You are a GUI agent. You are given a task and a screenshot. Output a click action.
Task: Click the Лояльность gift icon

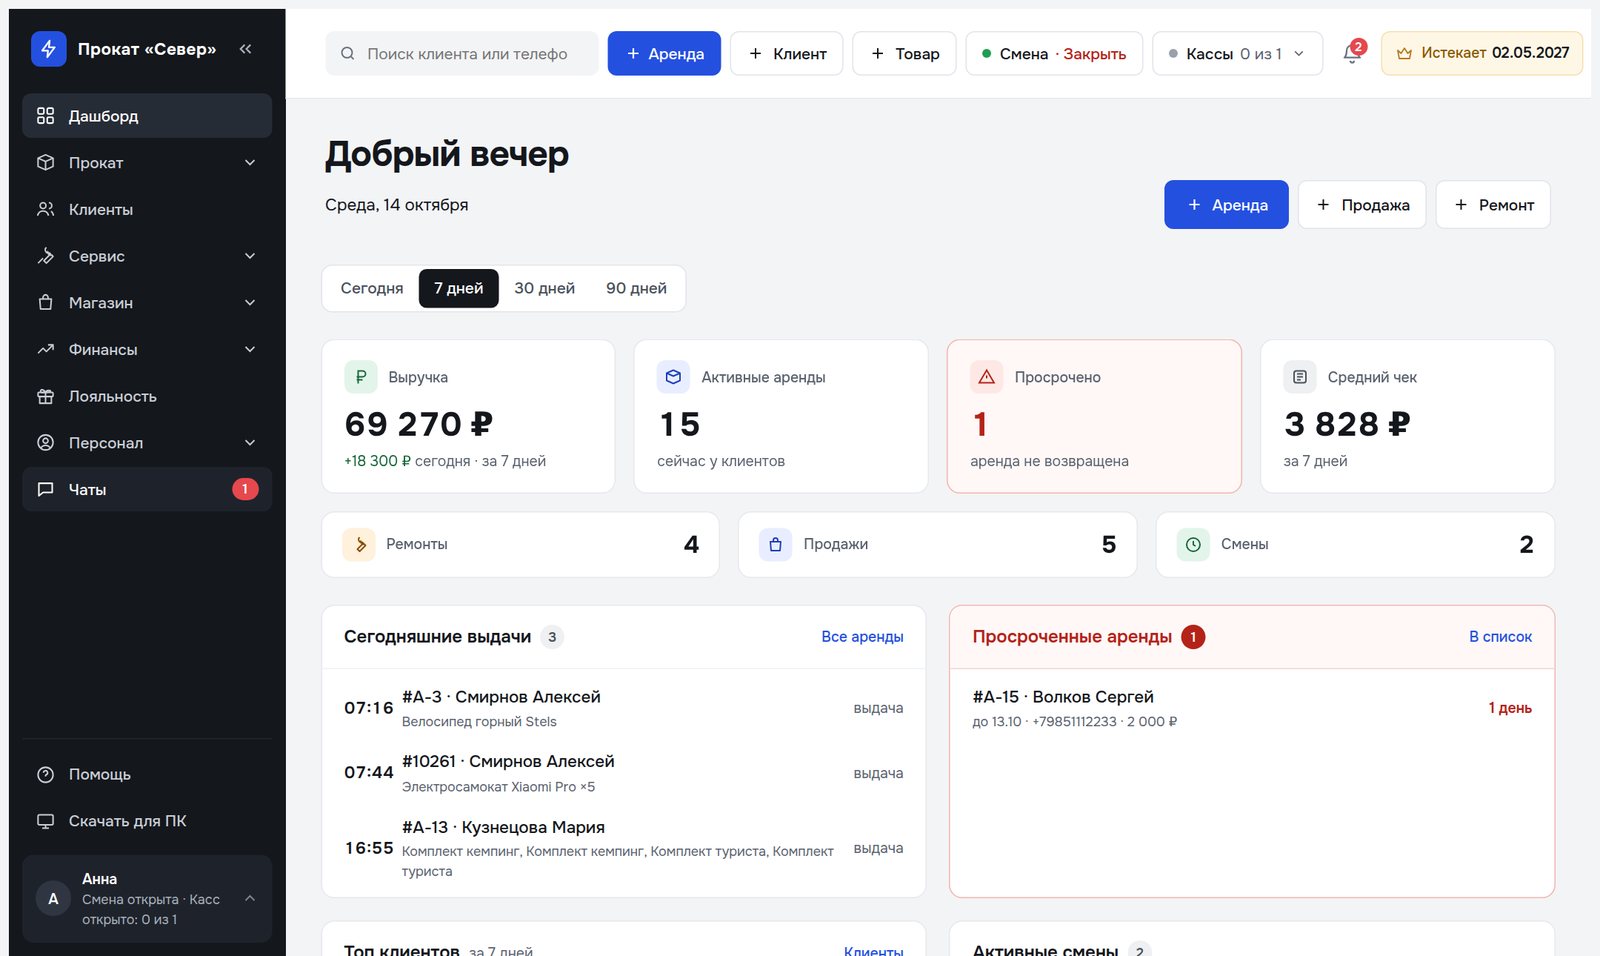coord(45,396)
